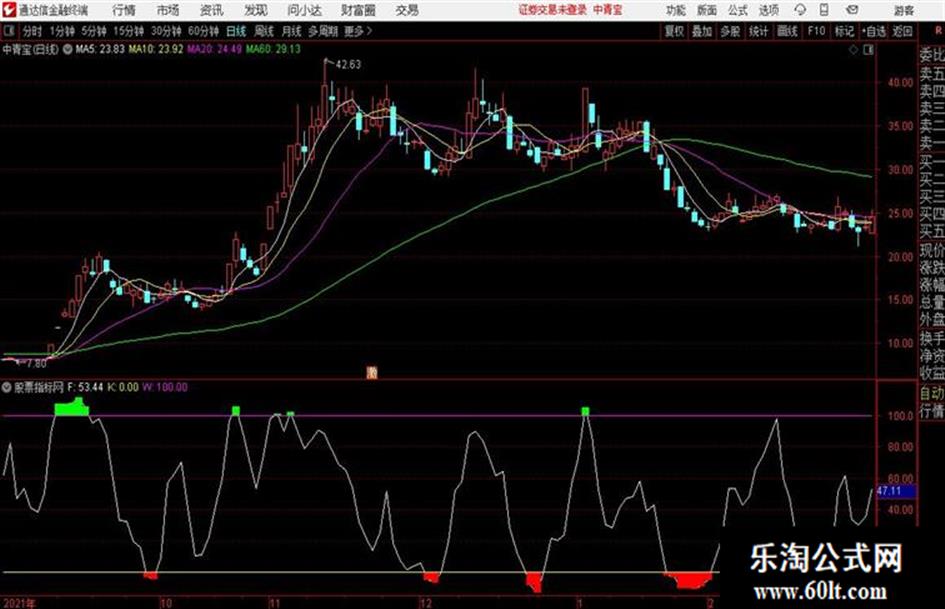Viewport: 945px width, 609px height.
Task: Open the 发现 menu
Action: [256, 10]
